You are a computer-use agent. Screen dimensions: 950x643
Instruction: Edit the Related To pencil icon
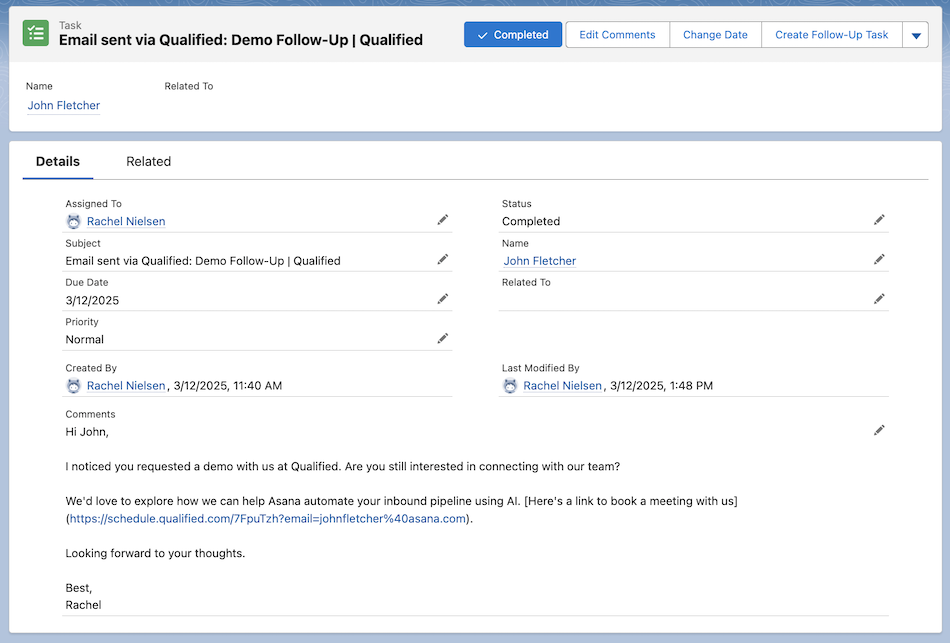(879, 299)
